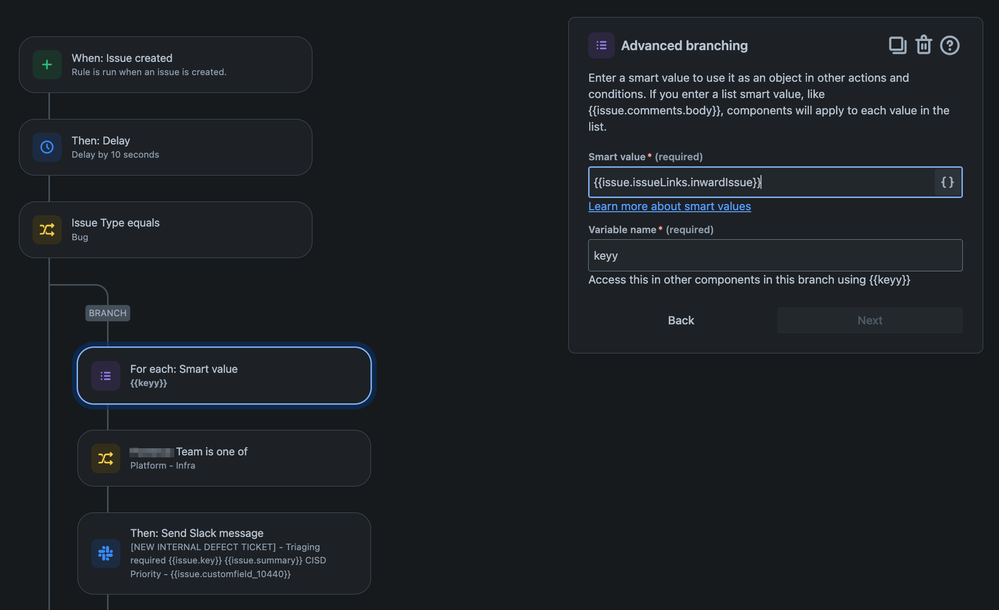Image resolution: width=999 pixels, height=610 pixels.
Task: Open the smart value picker braces icon
Action: [x=946, y=181]
